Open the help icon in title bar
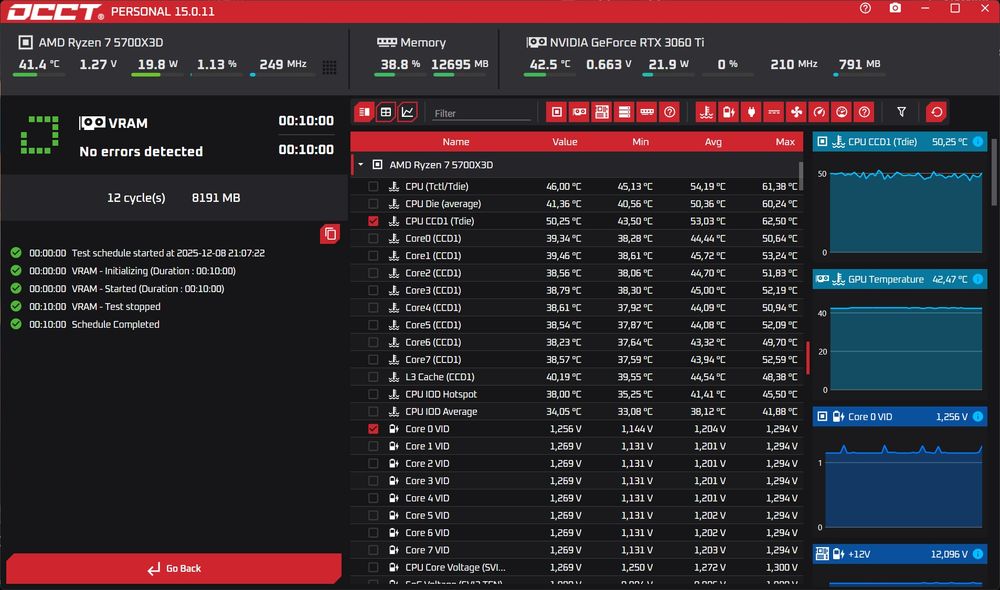 tap(865, 8)
